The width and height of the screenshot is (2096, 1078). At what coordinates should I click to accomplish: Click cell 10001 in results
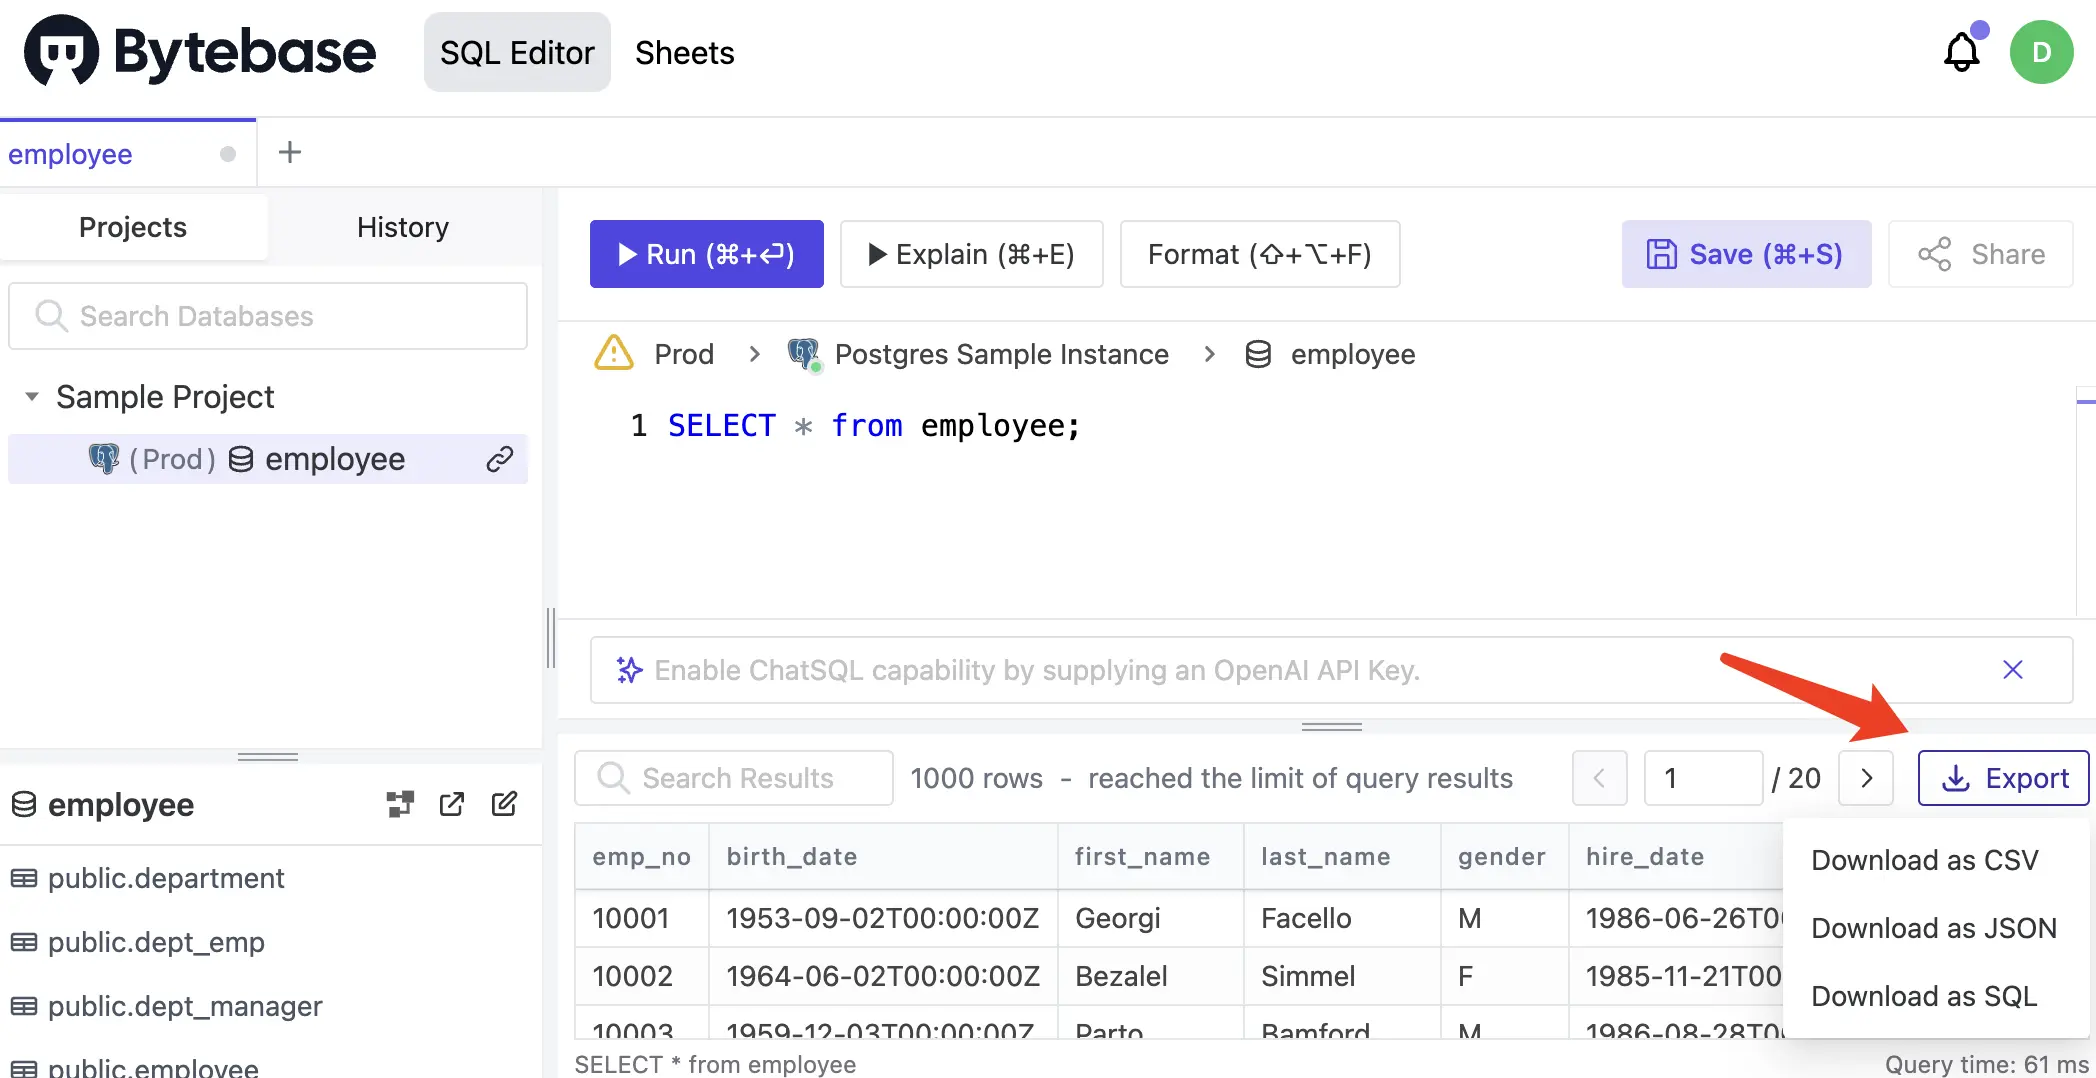[642, 918]
